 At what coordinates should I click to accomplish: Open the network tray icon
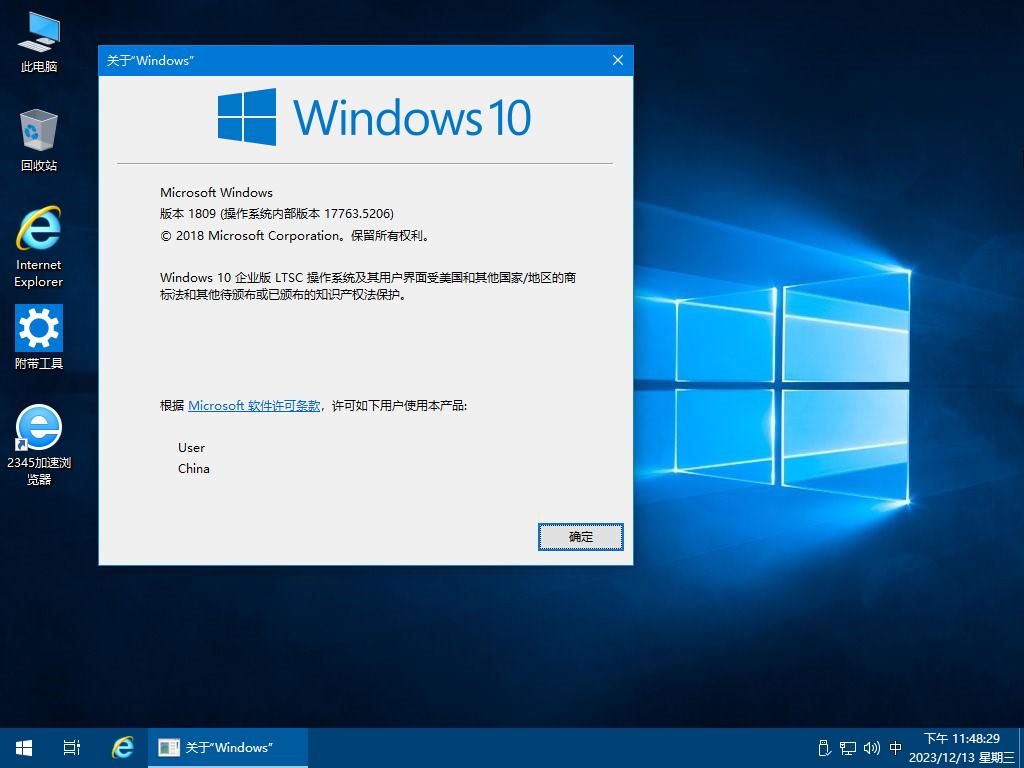click(848, 748)
